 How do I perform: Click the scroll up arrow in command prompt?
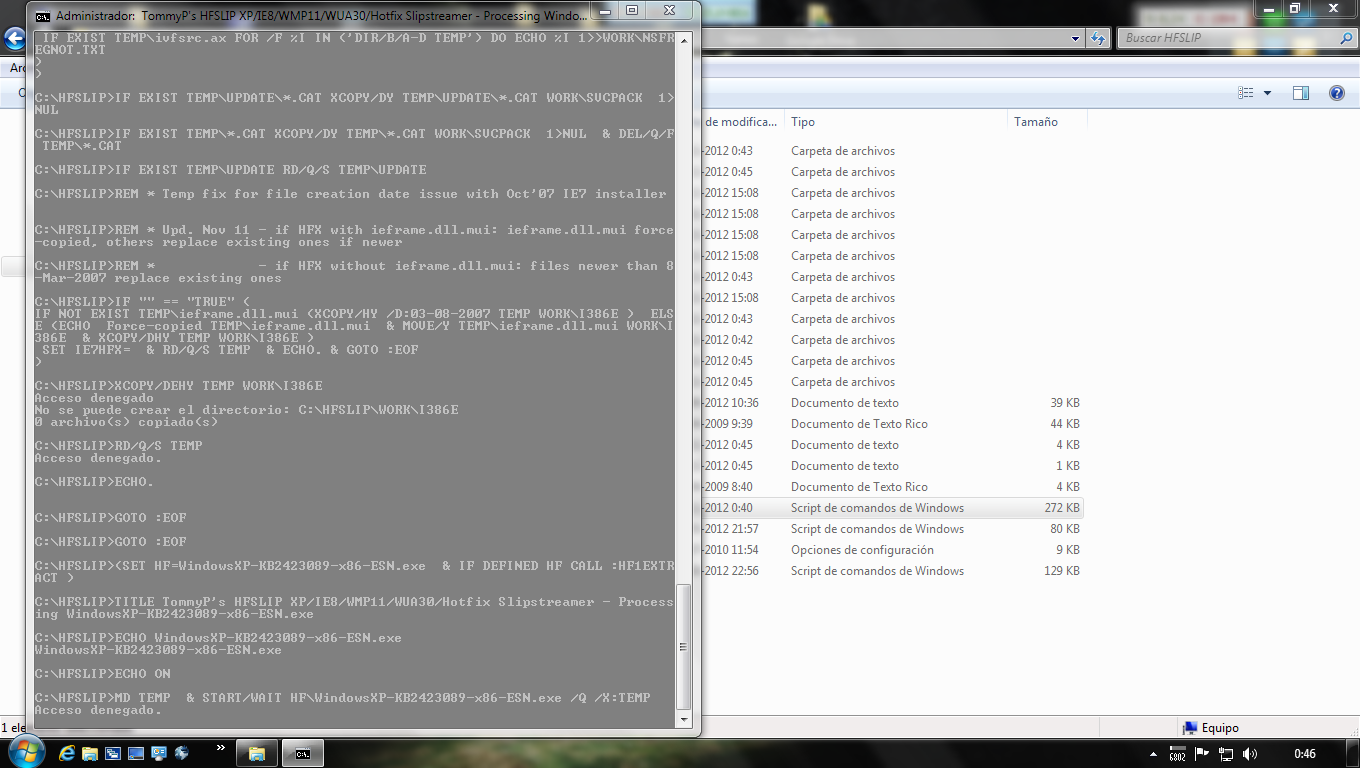[x=684, y=39]
